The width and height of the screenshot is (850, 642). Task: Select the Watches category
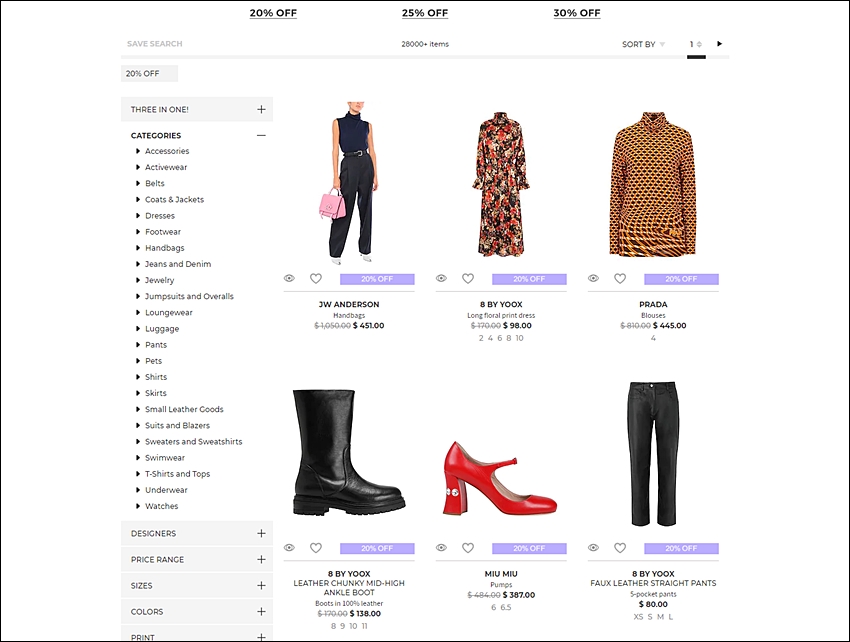coord(162,506)
